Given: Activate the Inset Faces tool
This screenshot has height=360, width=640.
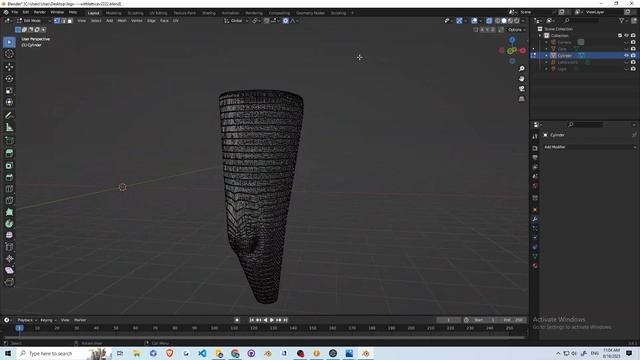Looking at the screenshot, I should (9, 165).
